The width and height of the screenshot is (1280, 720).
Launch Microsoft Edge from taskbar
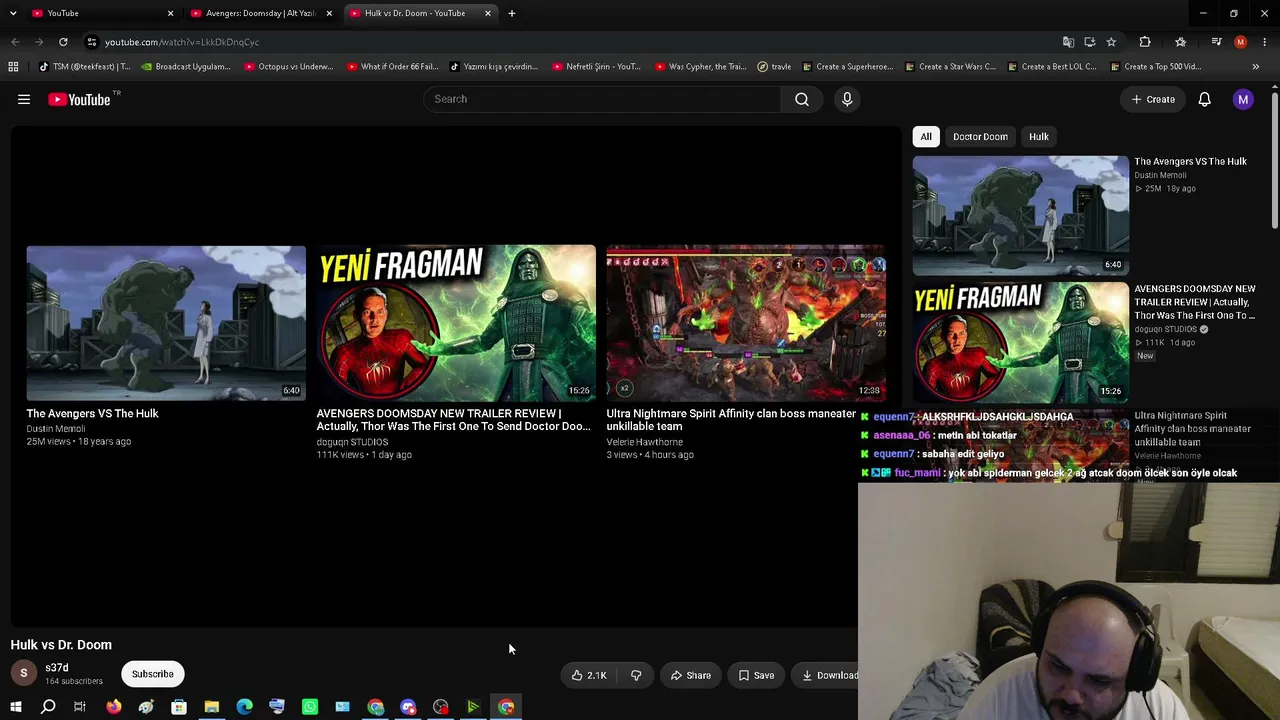(x=245, y=707)
